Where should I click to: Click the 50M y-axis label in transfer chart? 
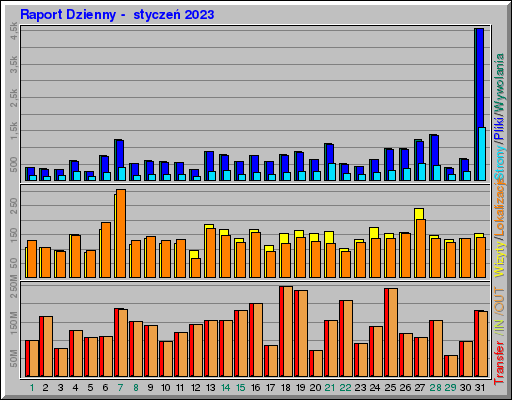[13, 359]
